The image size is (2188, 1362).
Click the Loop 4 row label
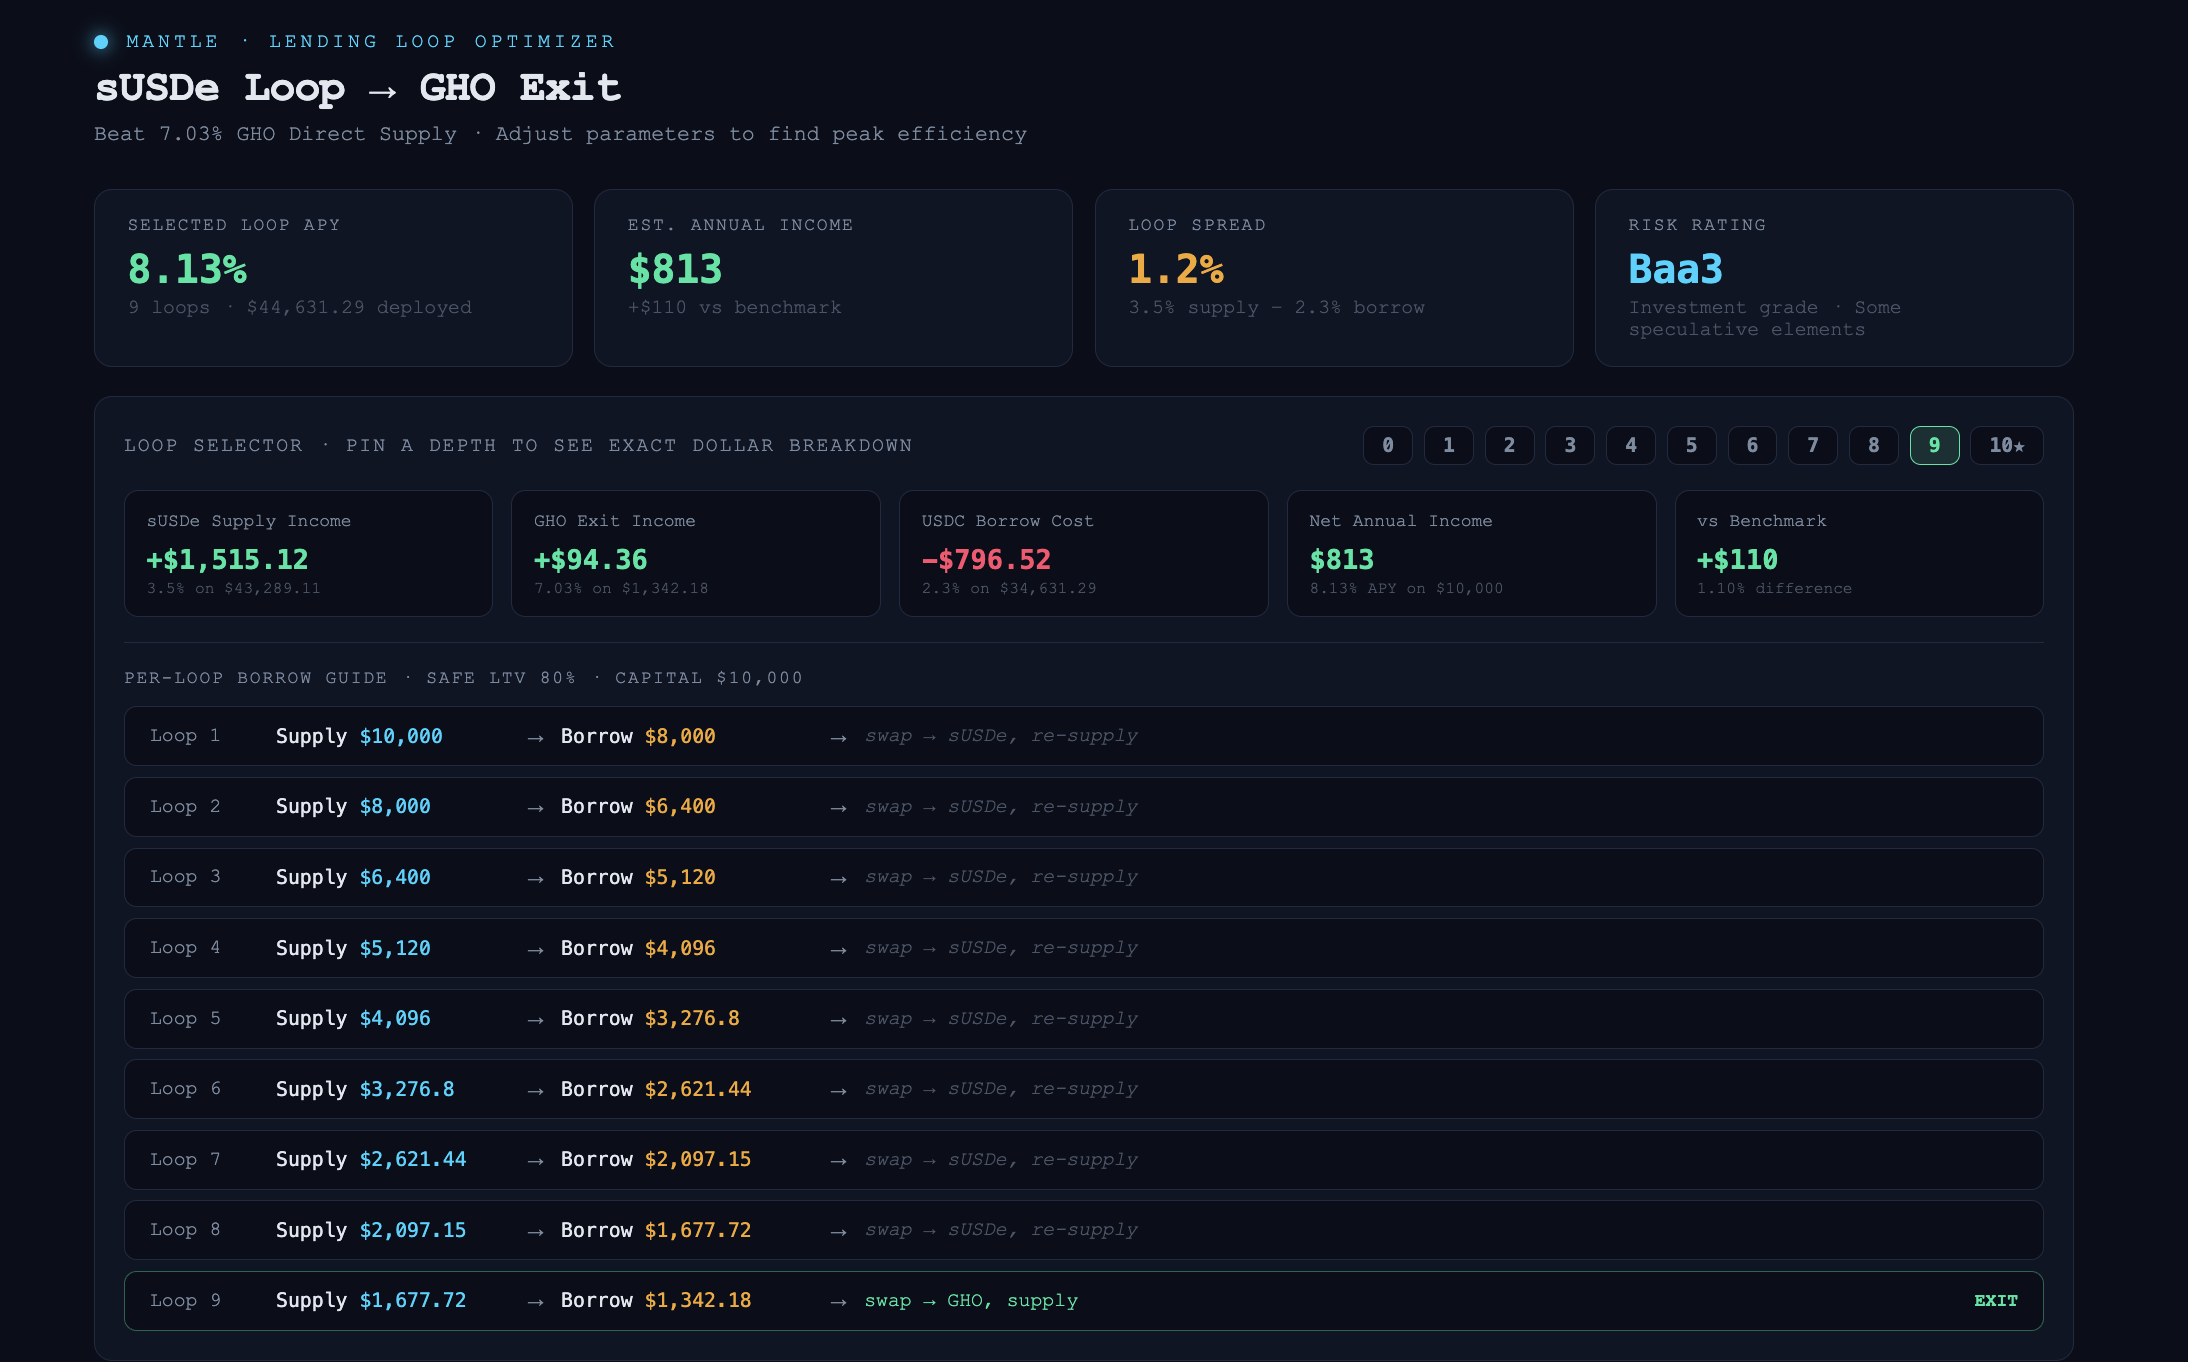[185, 948]
